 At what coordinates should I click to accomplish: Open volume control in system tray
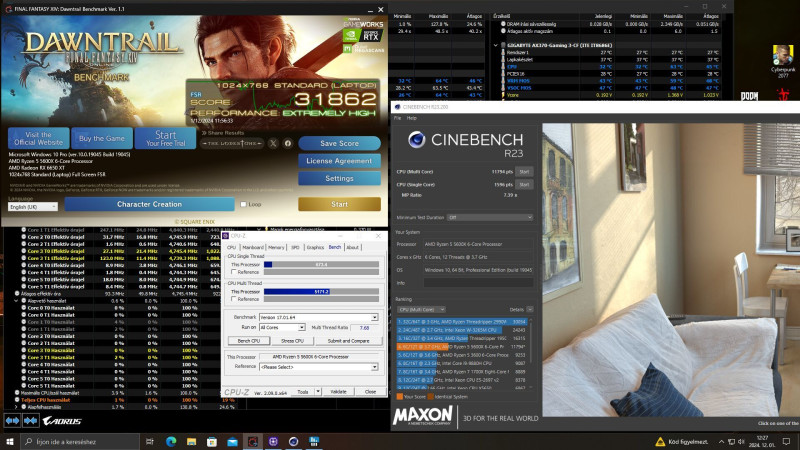[741, 441]
